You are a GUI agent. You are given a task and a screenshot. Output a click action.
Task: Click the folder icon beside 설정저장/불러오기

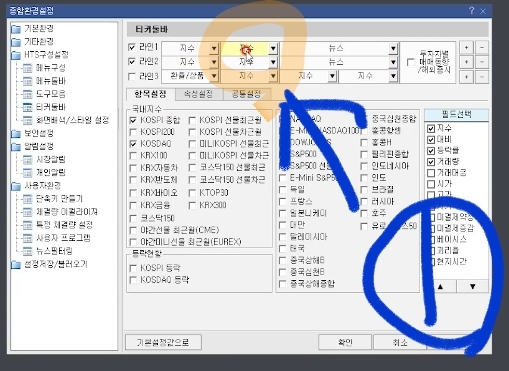pyautogui.click(x=16, y=265)
